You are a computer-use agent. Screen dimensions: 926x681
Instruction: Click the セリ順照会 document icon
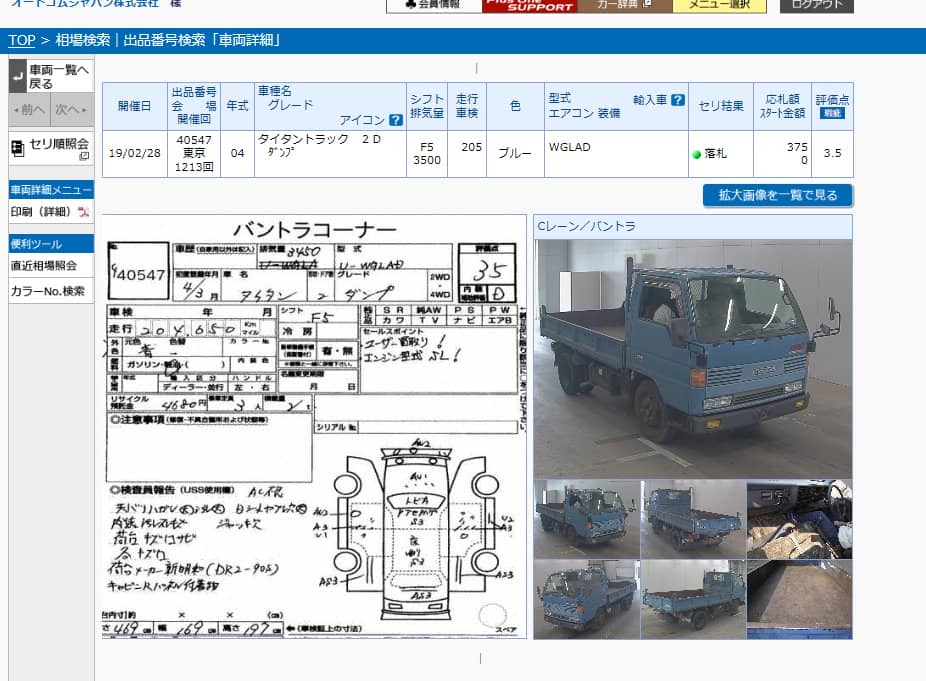point(18,147)
